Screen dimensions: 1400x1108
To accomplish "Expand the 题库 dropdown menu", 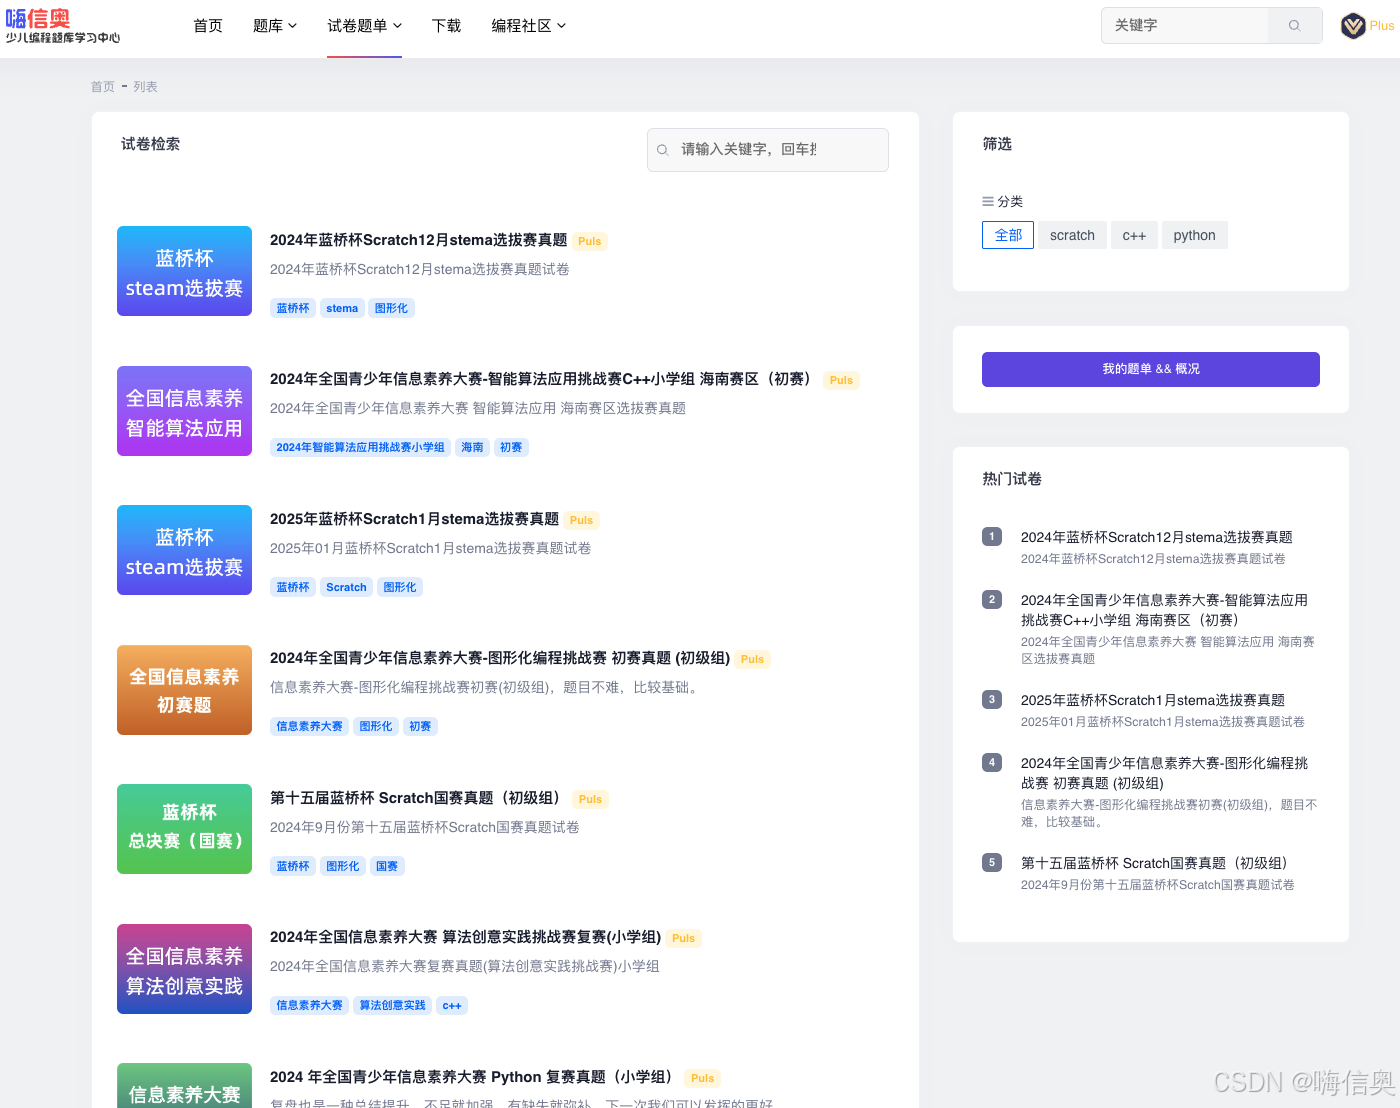I will coord(275,26).
